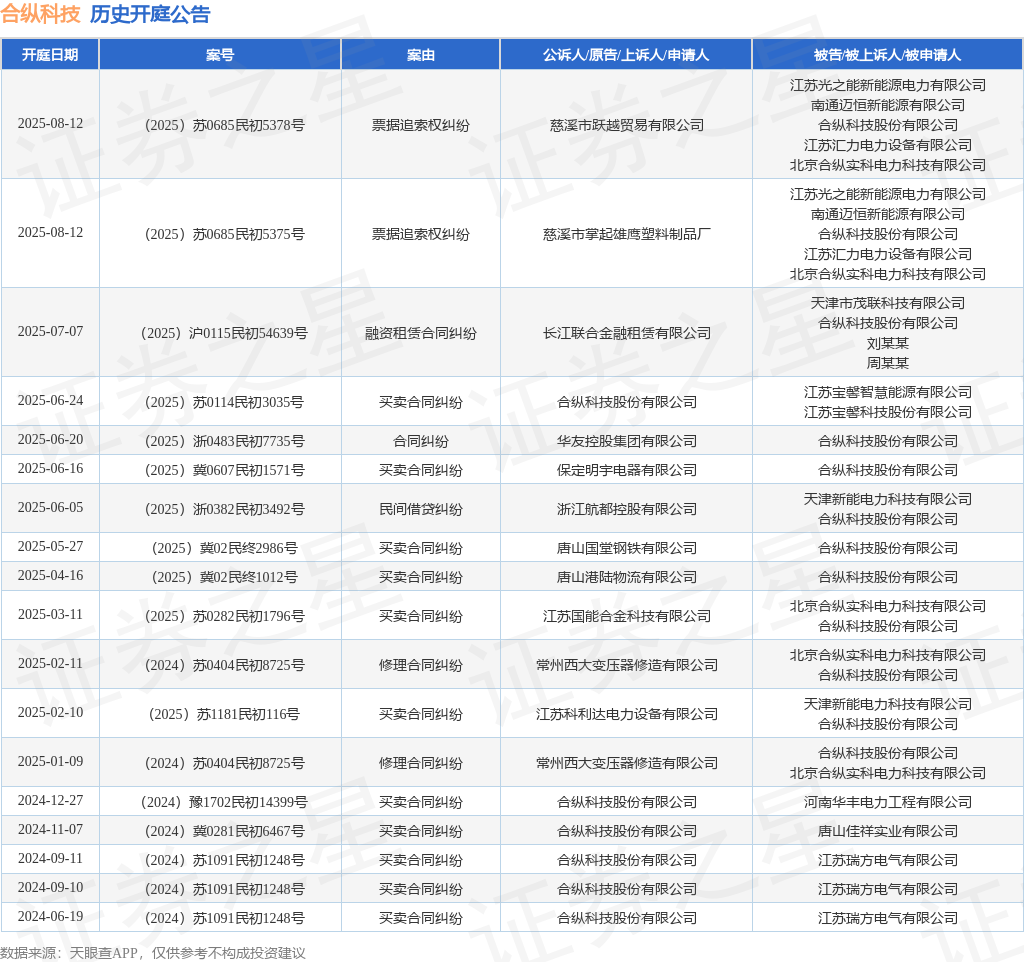Screen dimensions: 1024x962
Task: Click defendant 江苏宝馨智慧能源有限公司
Action: click(888, 392)
